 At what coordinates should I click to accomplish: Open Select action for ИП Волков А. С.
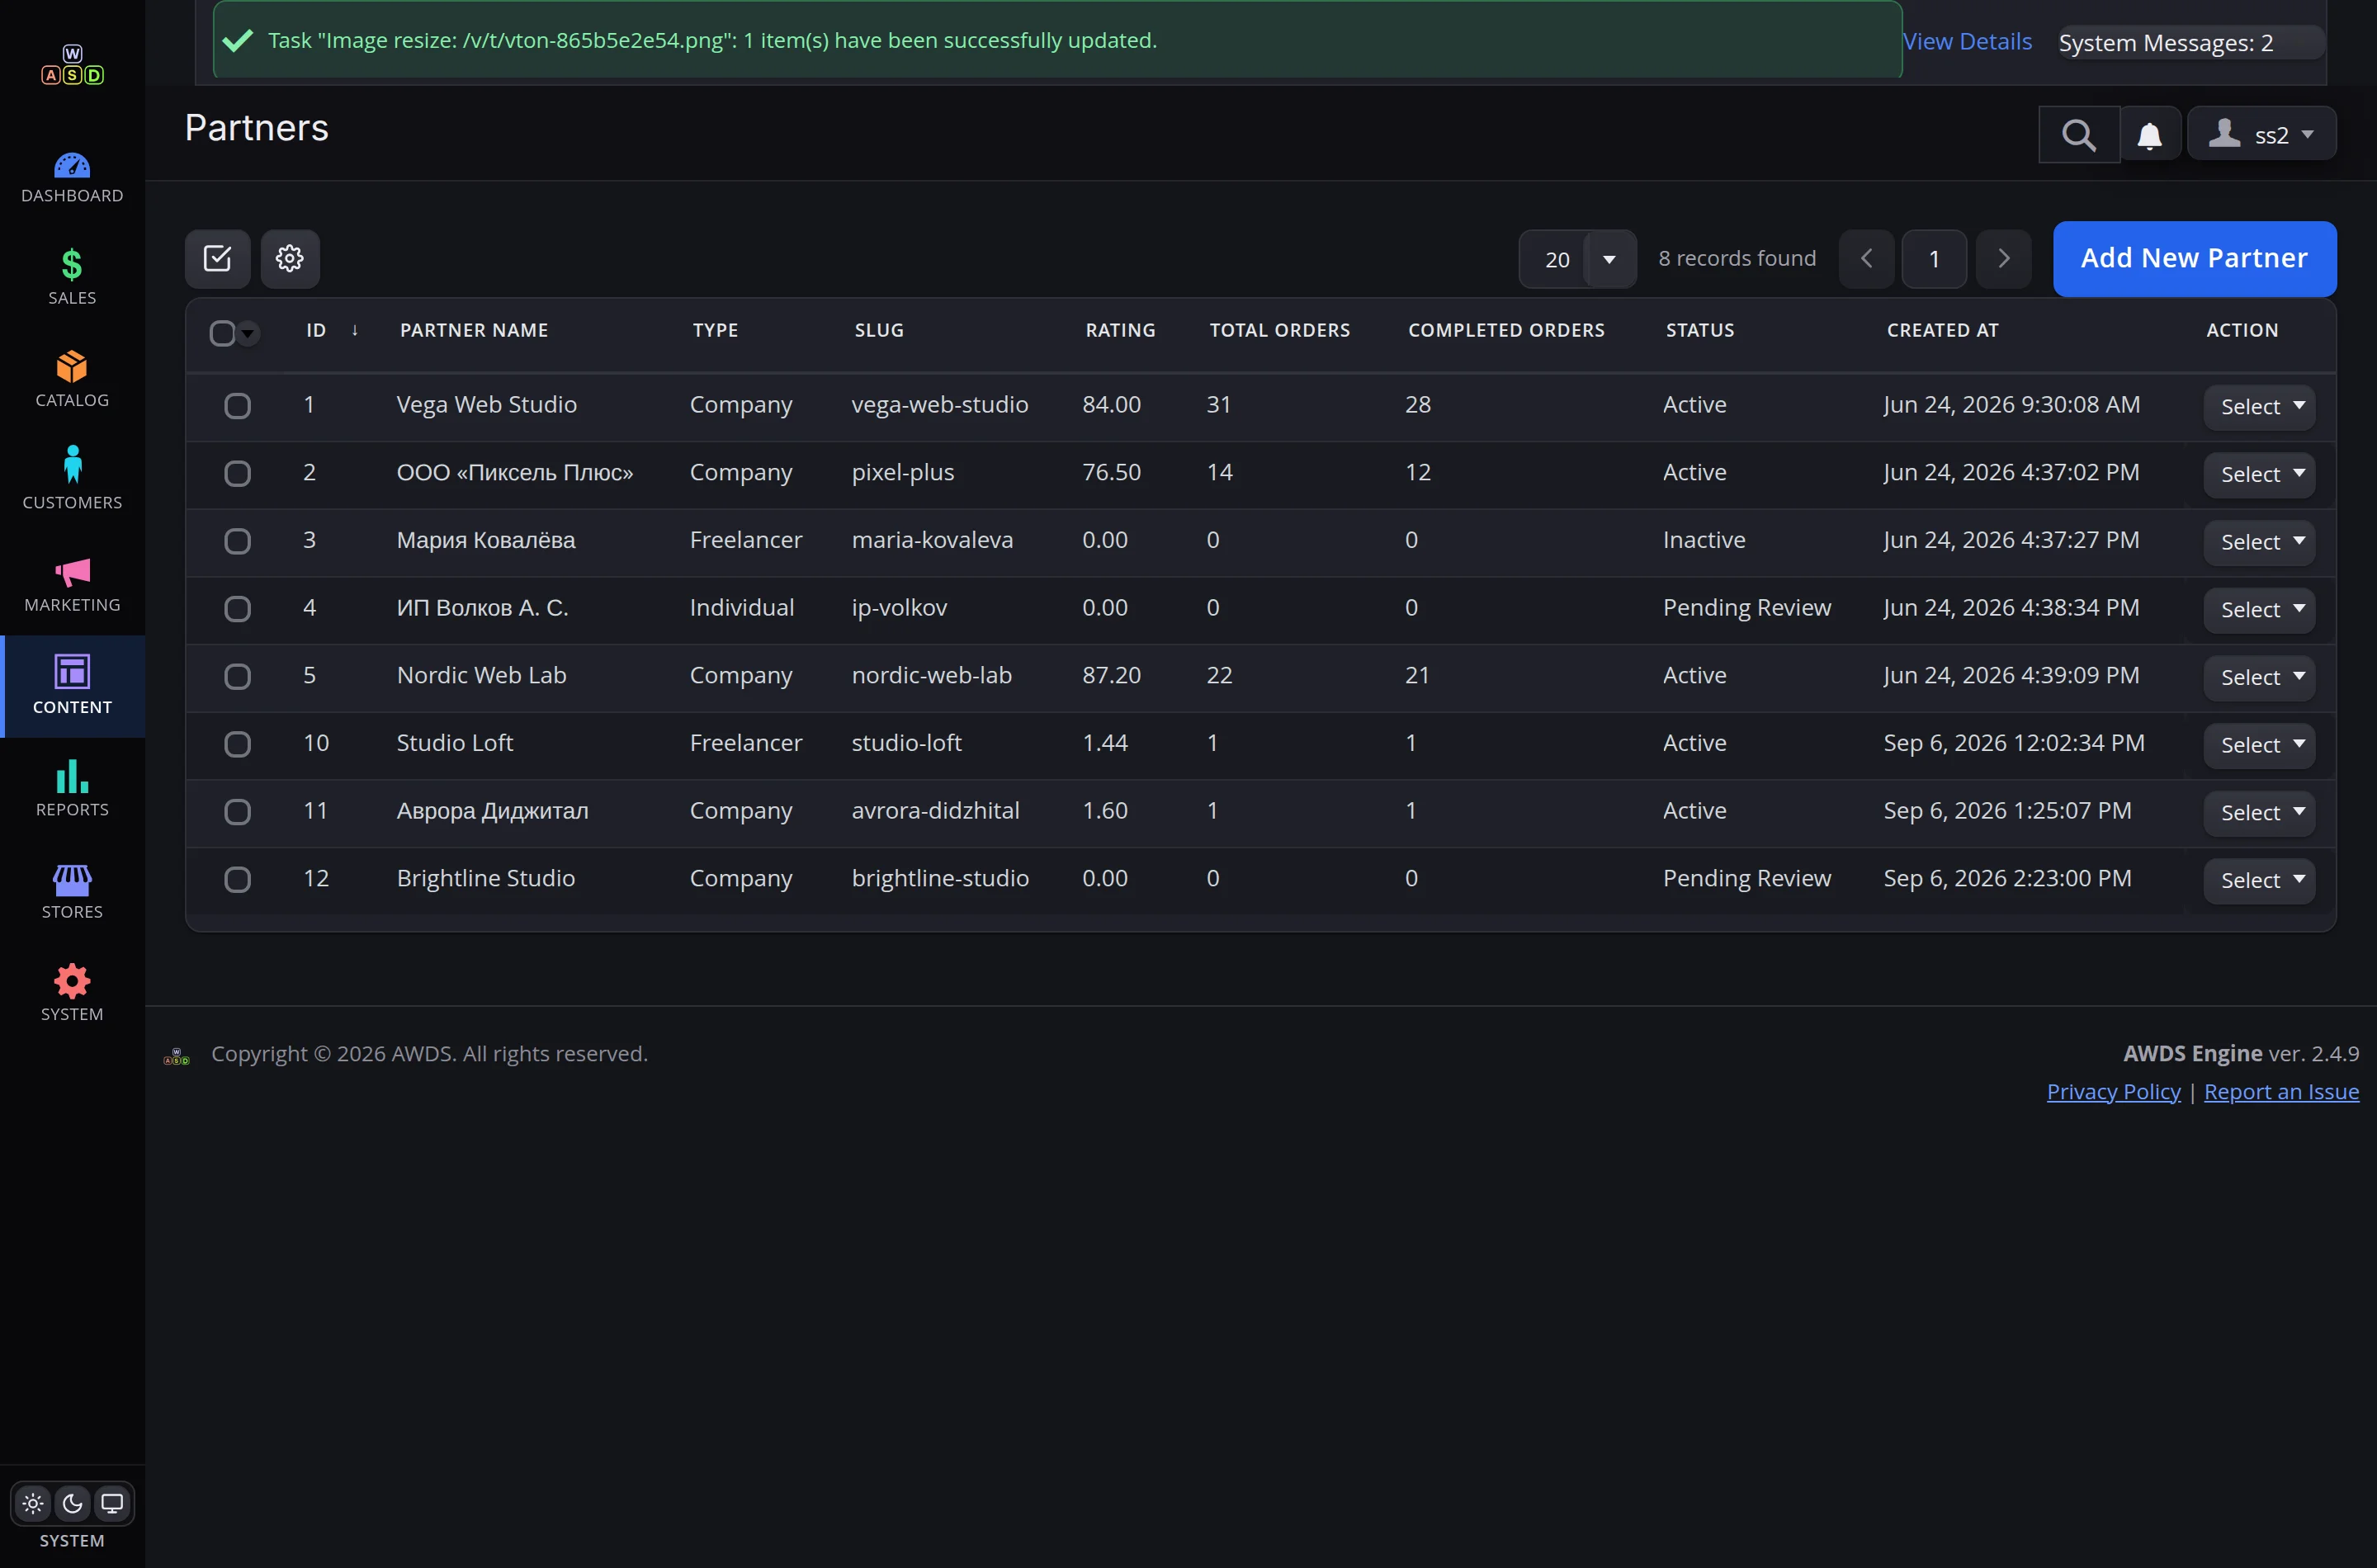pyautogui.click(x=2259, y=610)
